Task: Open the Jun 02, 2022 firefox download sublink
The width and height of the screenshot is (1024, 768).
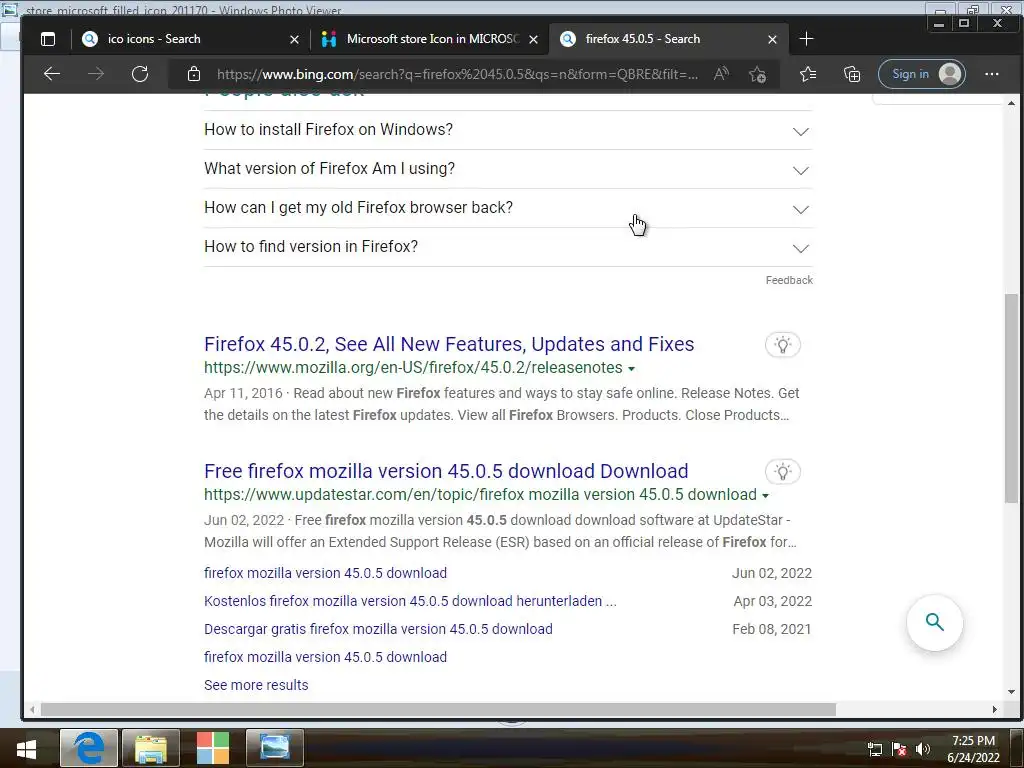Action: pyautogui.click(x=325, y=573)
